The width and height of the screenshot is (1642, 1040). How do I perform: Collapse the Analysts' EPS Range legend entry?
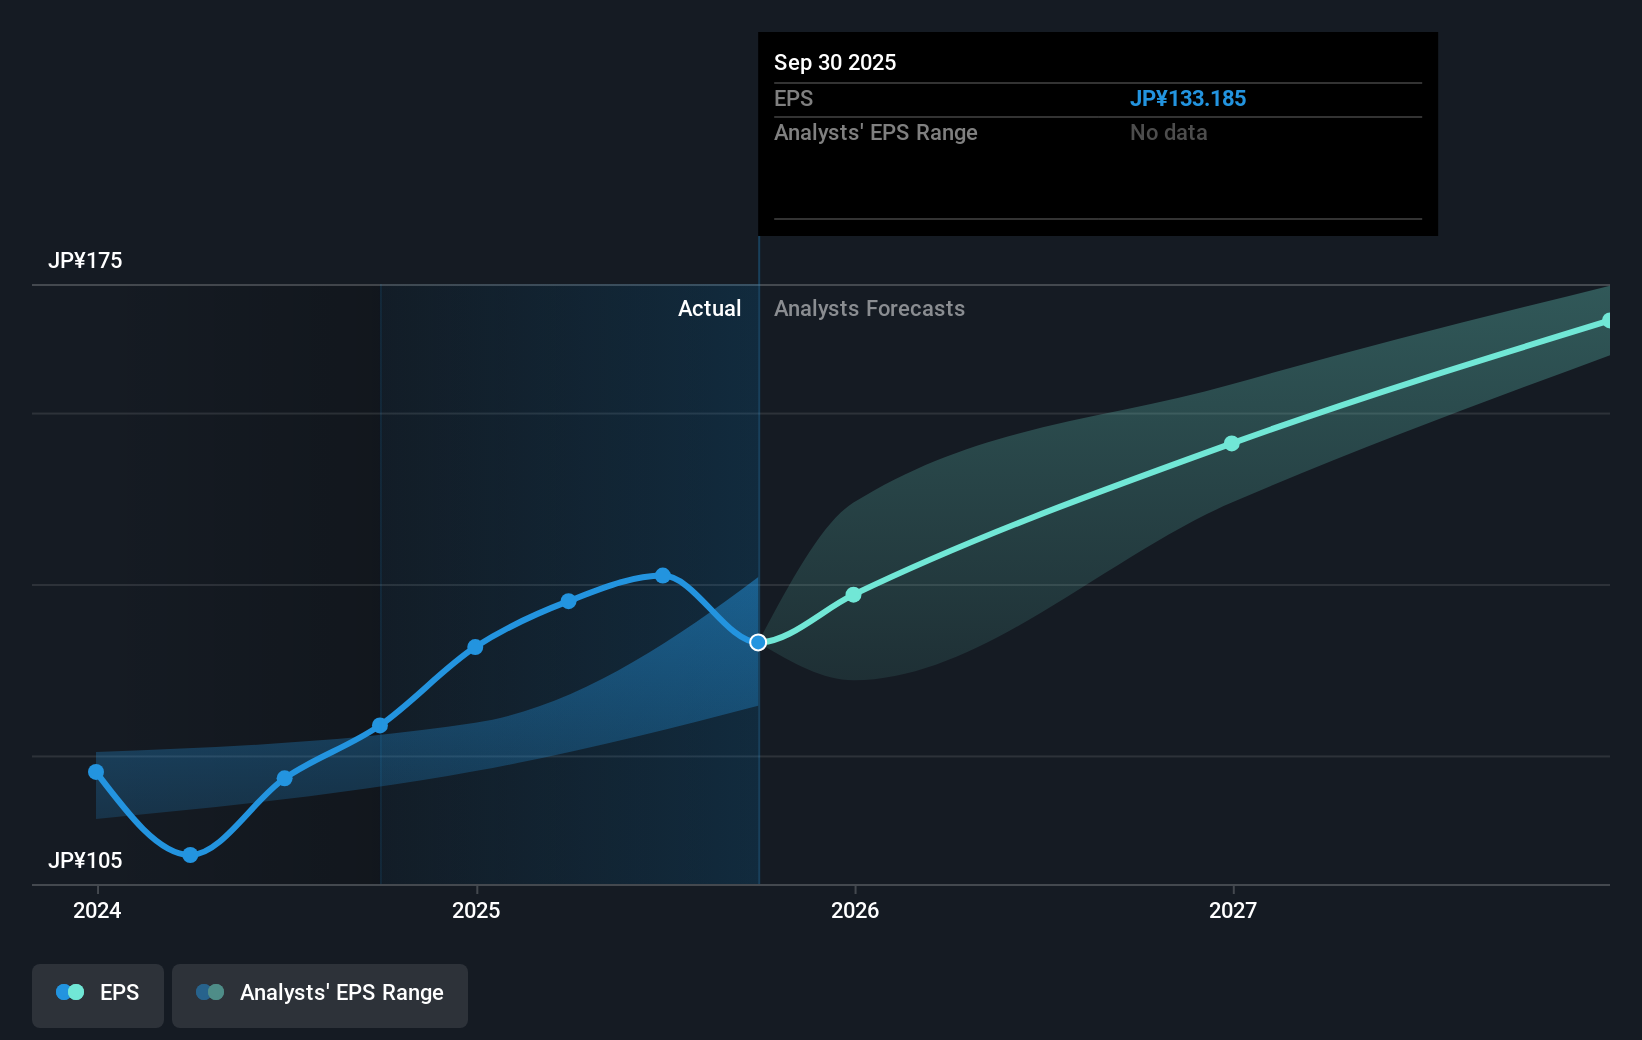319,993
